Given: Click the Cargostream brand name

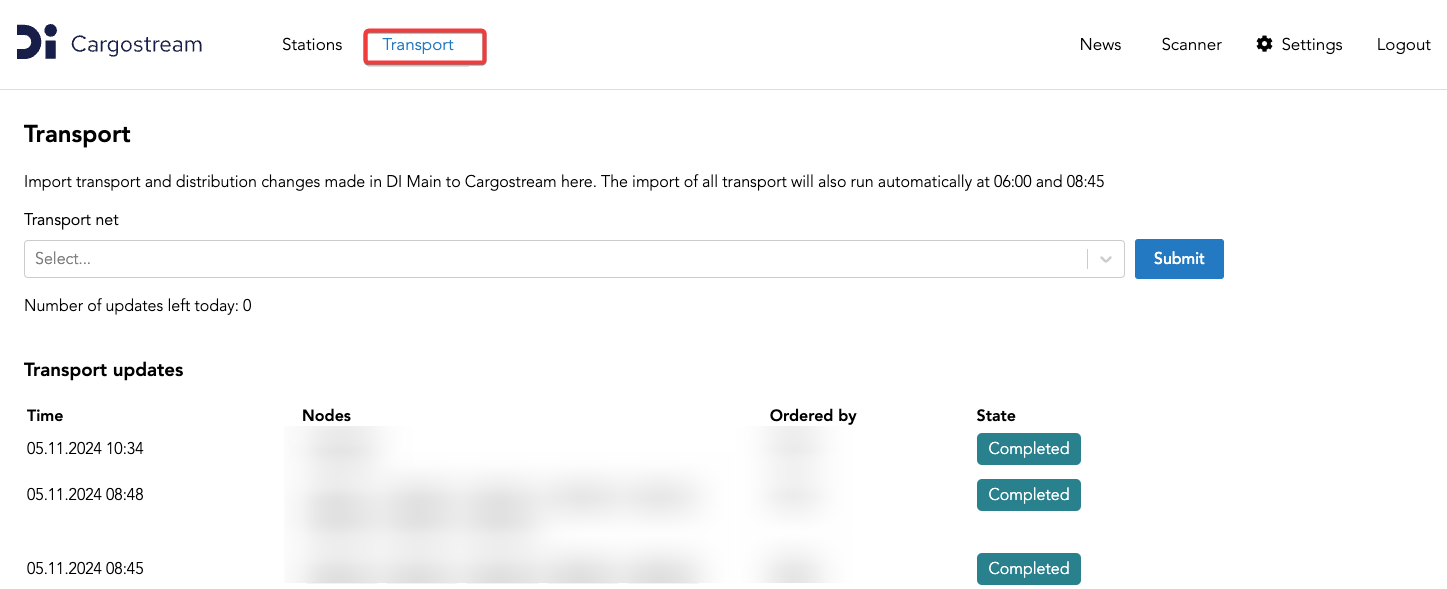Looking at the screenshot, I should pyautogui.click(x=137, y=44).
